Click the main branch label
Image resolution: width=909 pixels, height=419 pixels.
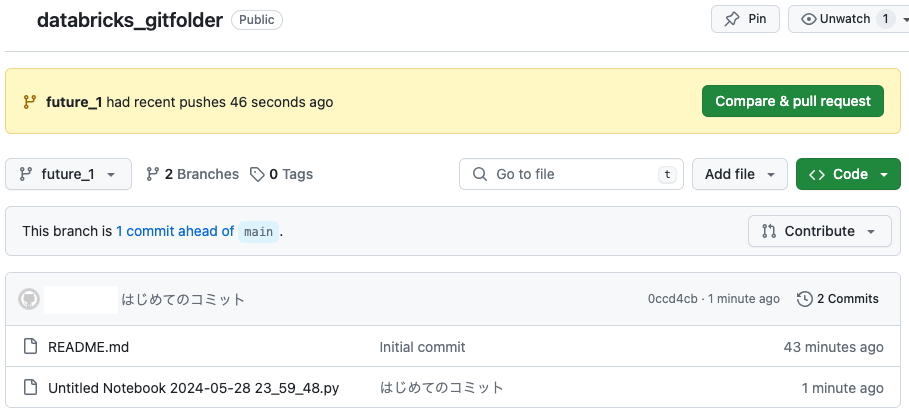pyautogui.click(x=259, y=232)
